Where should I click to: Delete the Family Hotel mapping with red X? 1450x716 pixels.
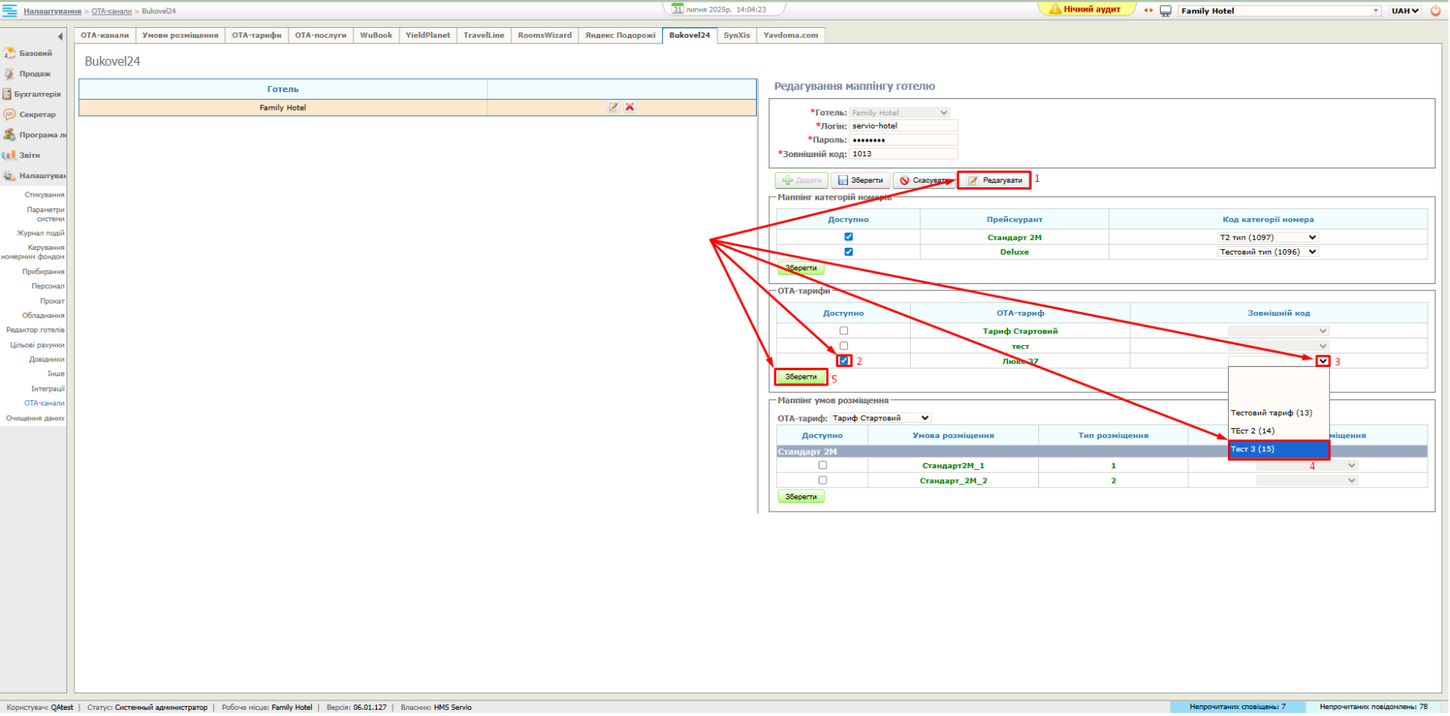(x=629, y=107)
